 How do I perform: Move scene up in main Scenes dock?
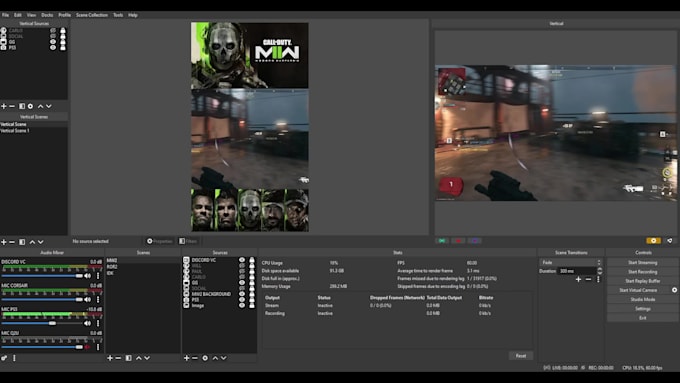pos(139,358)
